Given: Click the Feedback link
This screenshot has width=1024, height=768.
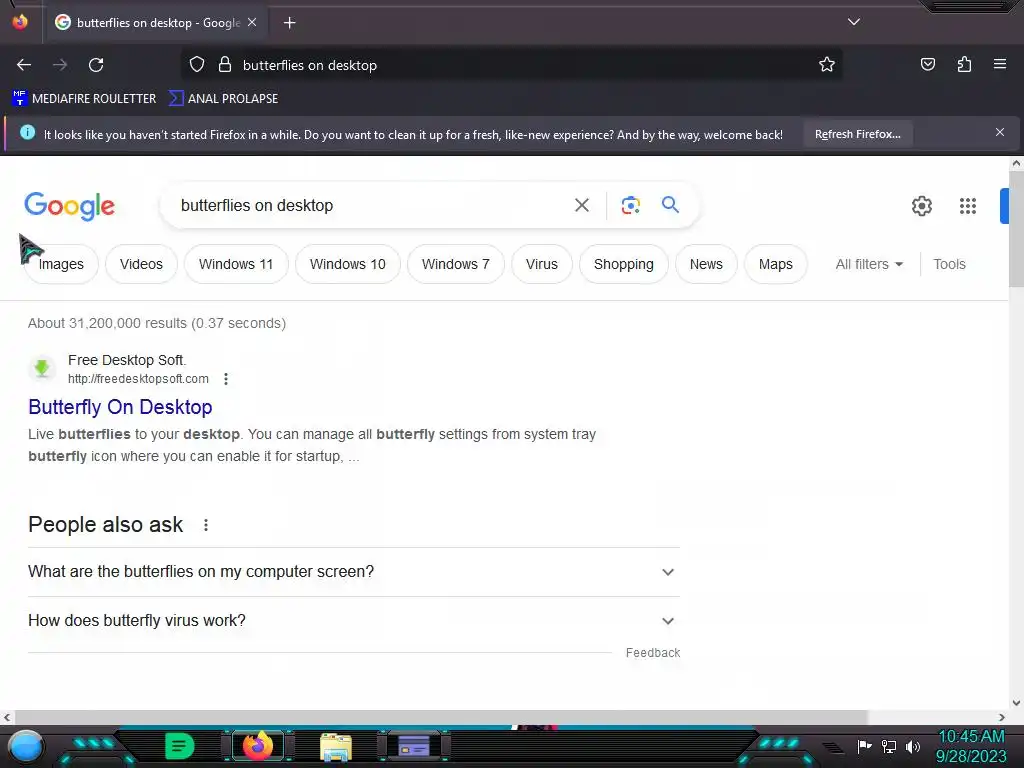Looking at the screenshot, I should (652, 652).
